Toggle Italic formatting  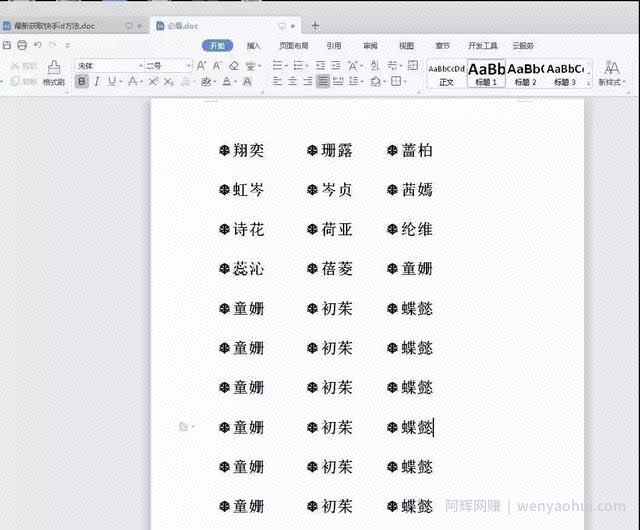click(97, 81)
